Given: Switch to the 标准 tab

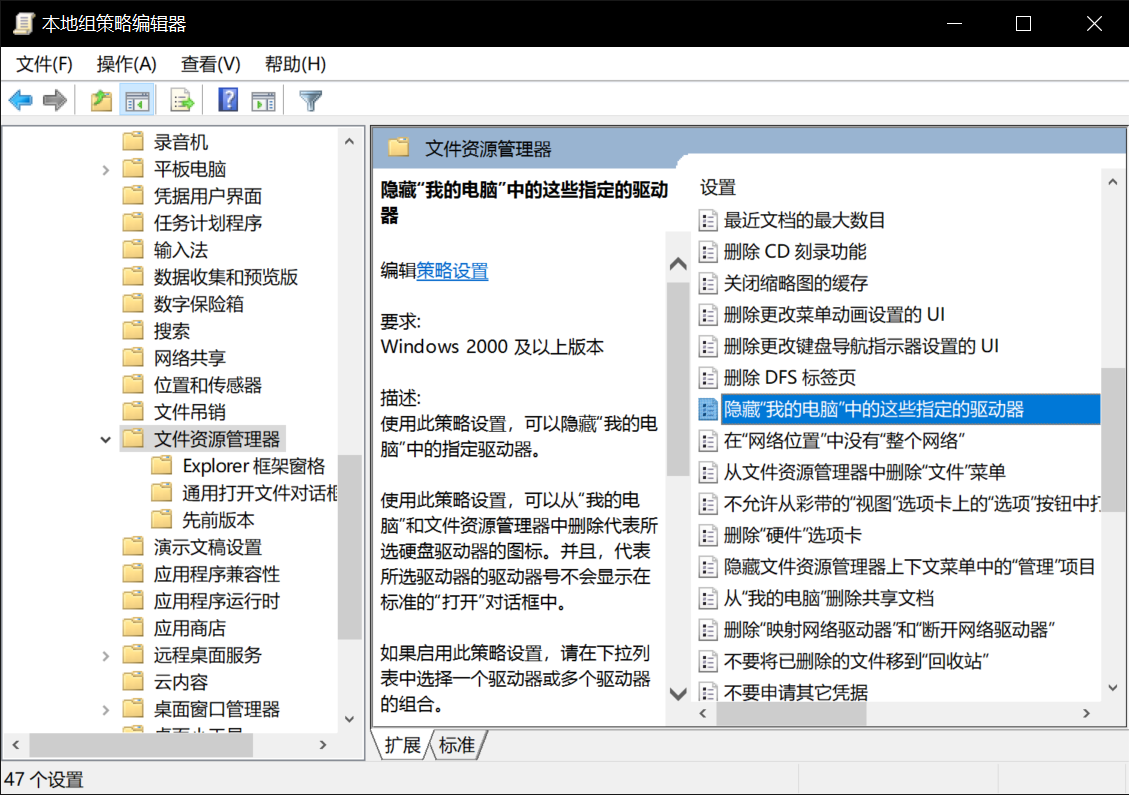Looking at the screenshot, I should (457, 745).
